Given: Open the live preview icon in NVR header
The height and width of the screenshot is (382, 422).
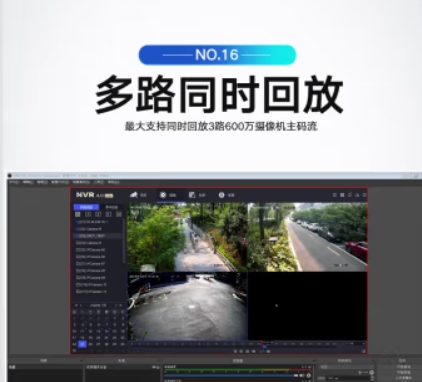Looking at the screenshot, I should click(x=134, y=195).
